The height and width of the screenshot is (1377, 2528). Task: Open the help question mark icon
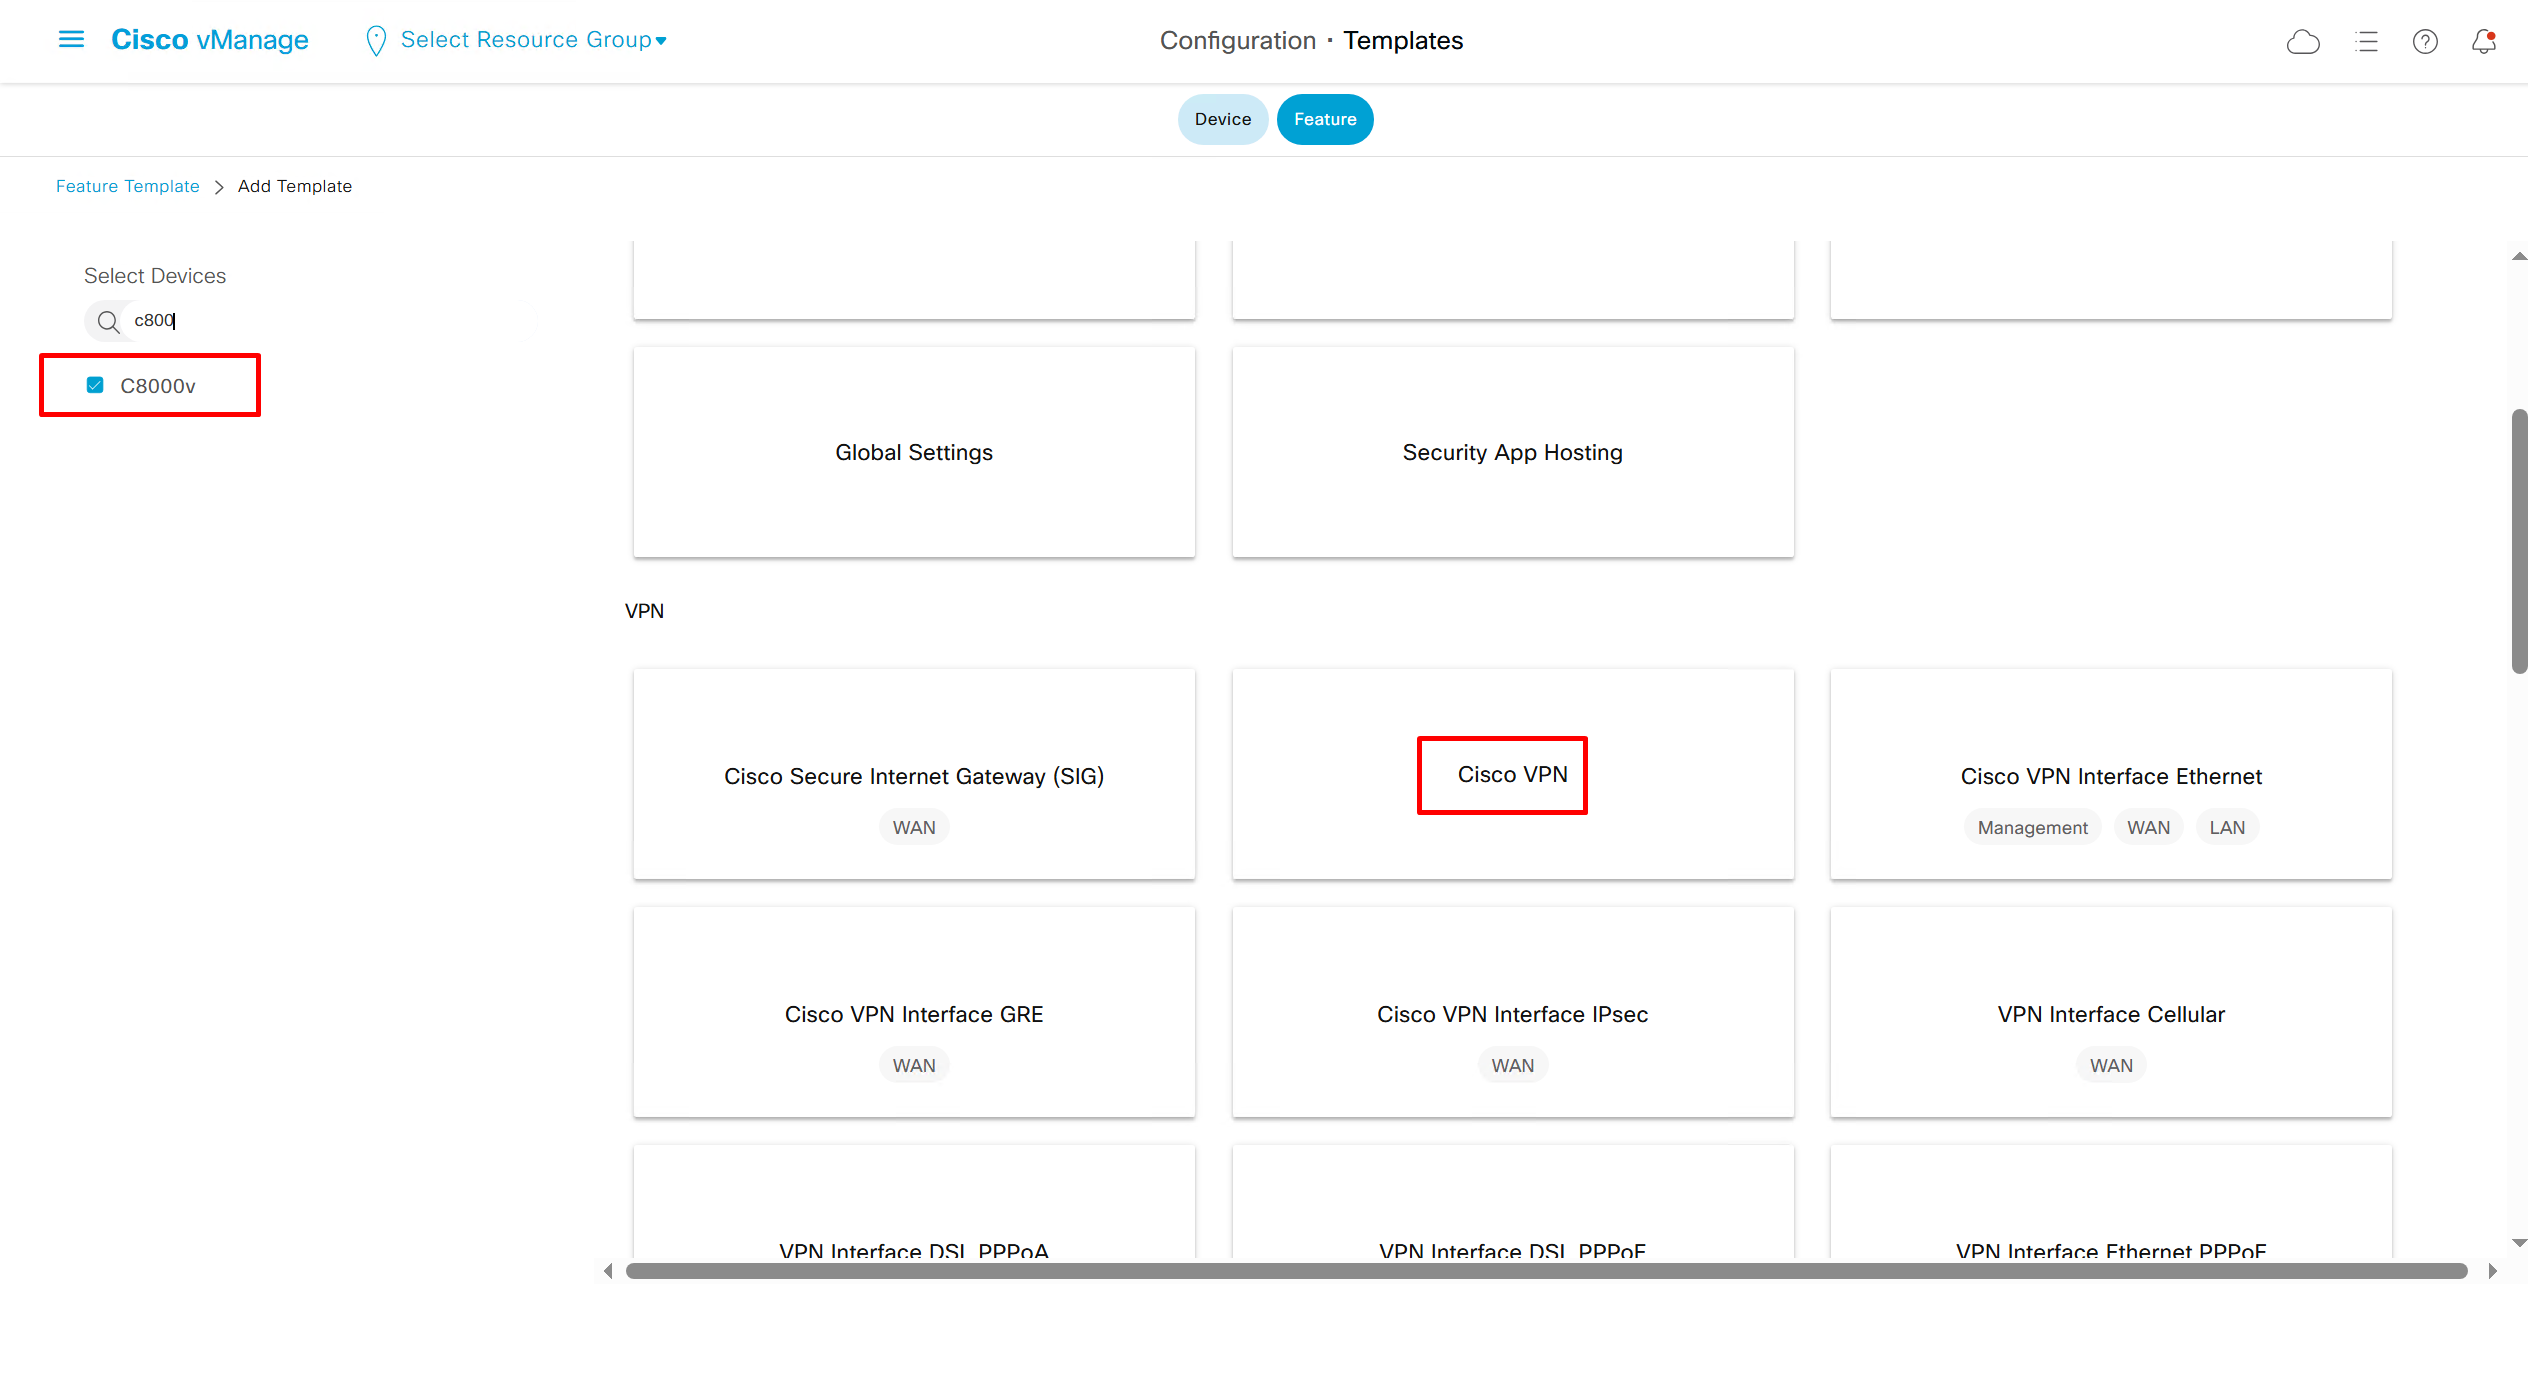pos(2425,41)
